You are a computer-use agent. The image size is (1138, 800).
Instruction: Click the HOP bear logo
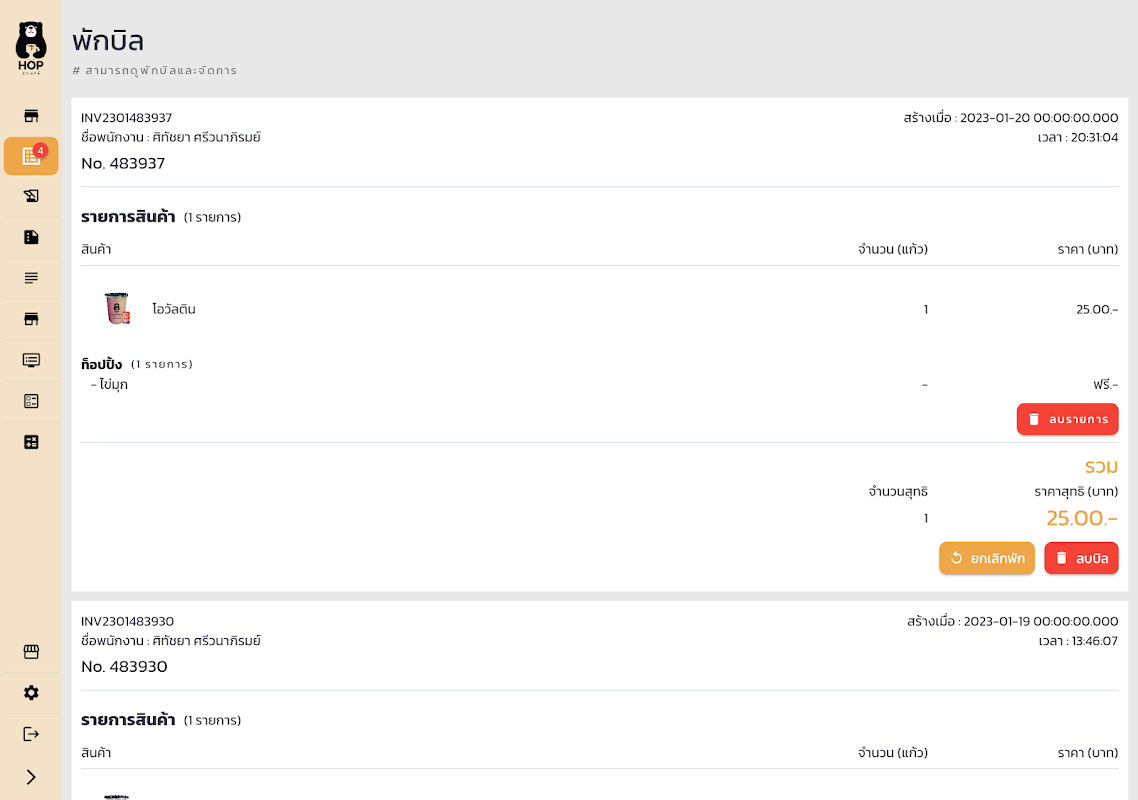31,46
